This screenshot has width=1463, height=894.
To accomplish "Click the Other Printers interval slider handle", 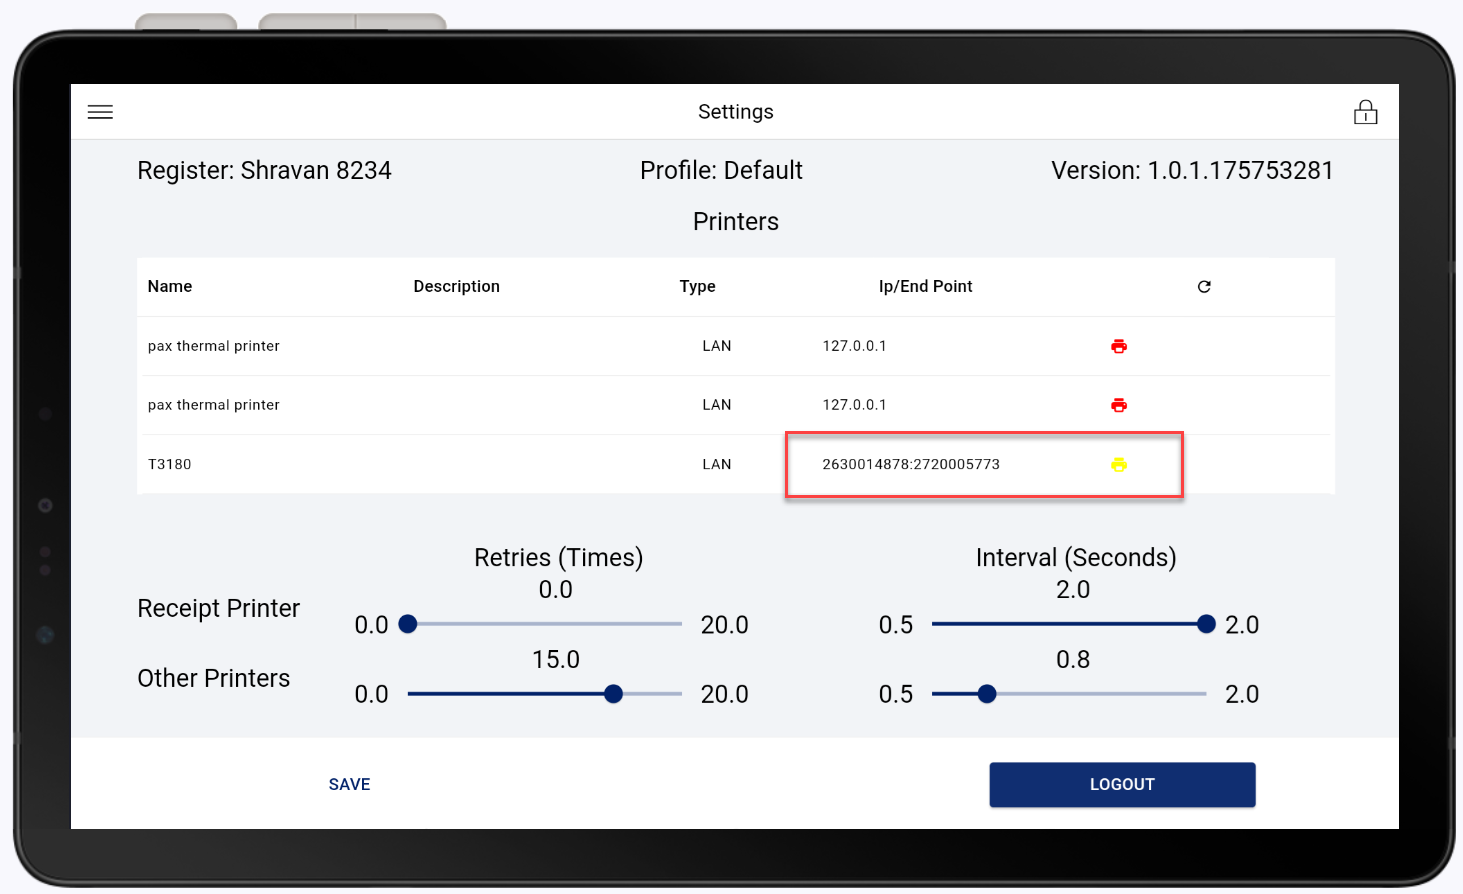I will click(987, 693).
